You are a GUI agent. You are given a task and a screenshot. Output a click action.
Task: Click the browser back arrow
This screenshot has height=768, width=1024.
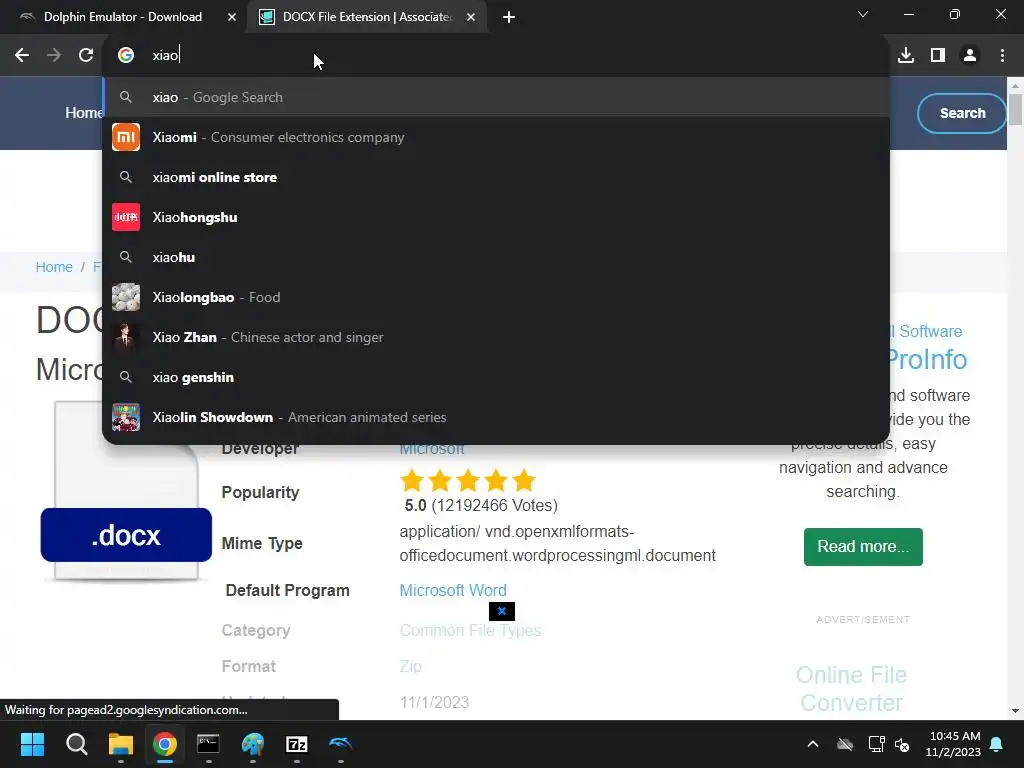coord(22,56)
